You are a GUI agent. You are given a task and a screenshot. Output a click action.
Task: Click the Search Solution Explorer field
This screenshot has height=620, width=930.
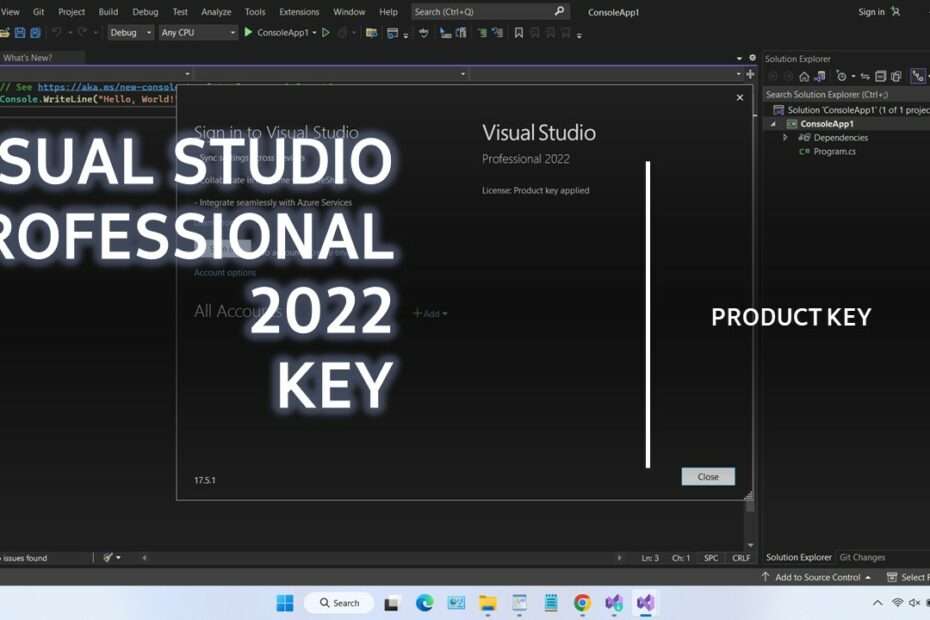840,95
